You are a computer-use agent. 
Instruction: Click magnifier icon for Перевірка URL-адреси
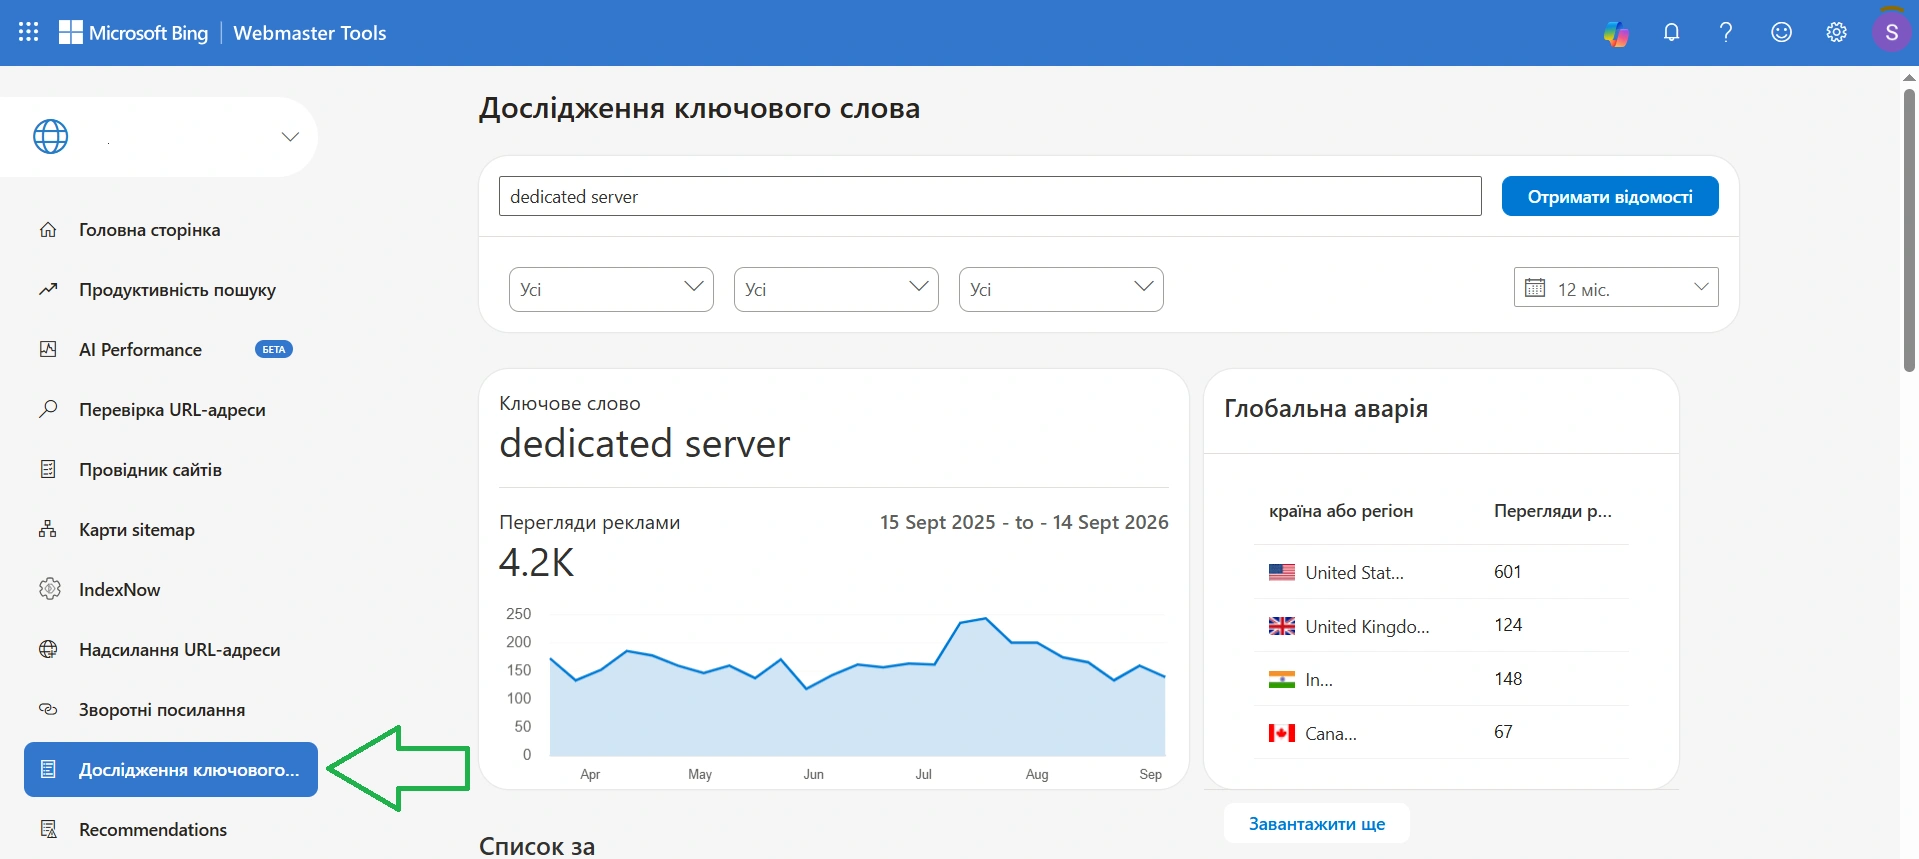[48, 409]
